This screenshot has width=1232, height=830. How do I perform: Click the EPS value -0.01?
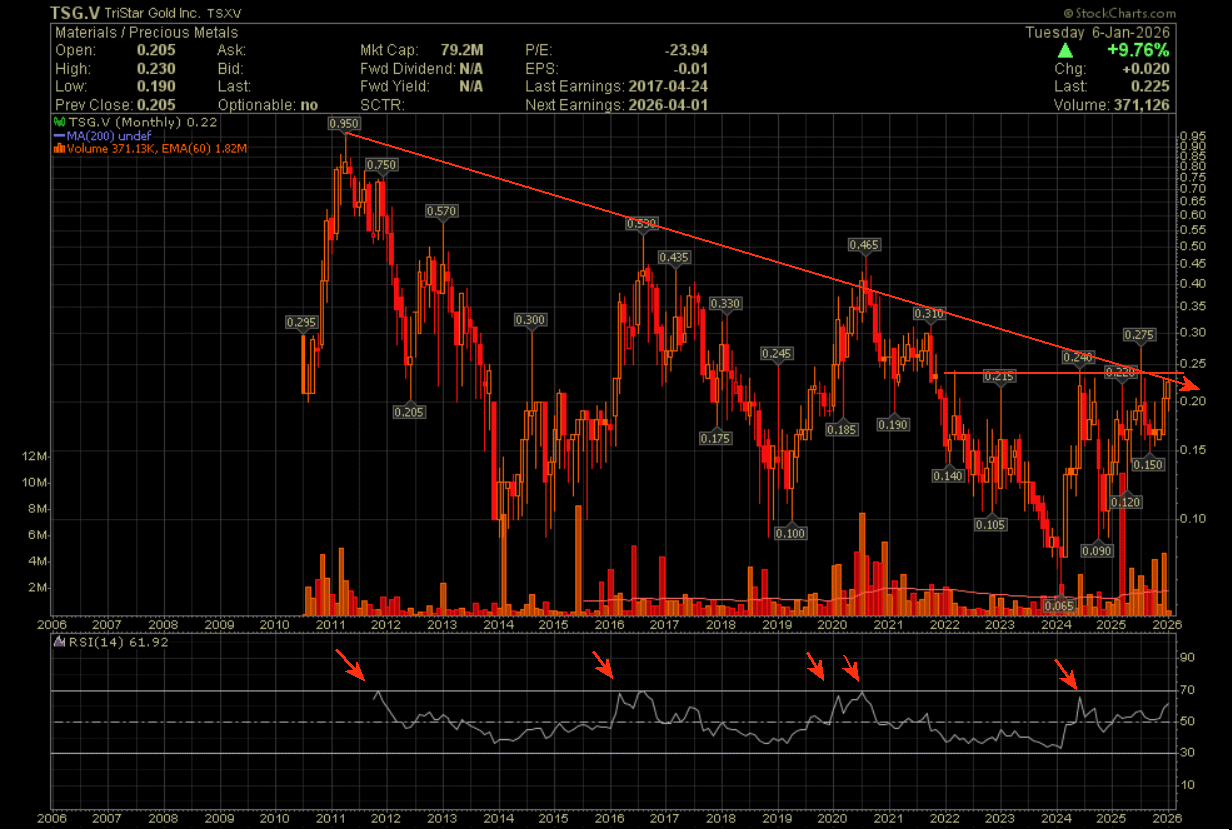(x=691, y=69)
